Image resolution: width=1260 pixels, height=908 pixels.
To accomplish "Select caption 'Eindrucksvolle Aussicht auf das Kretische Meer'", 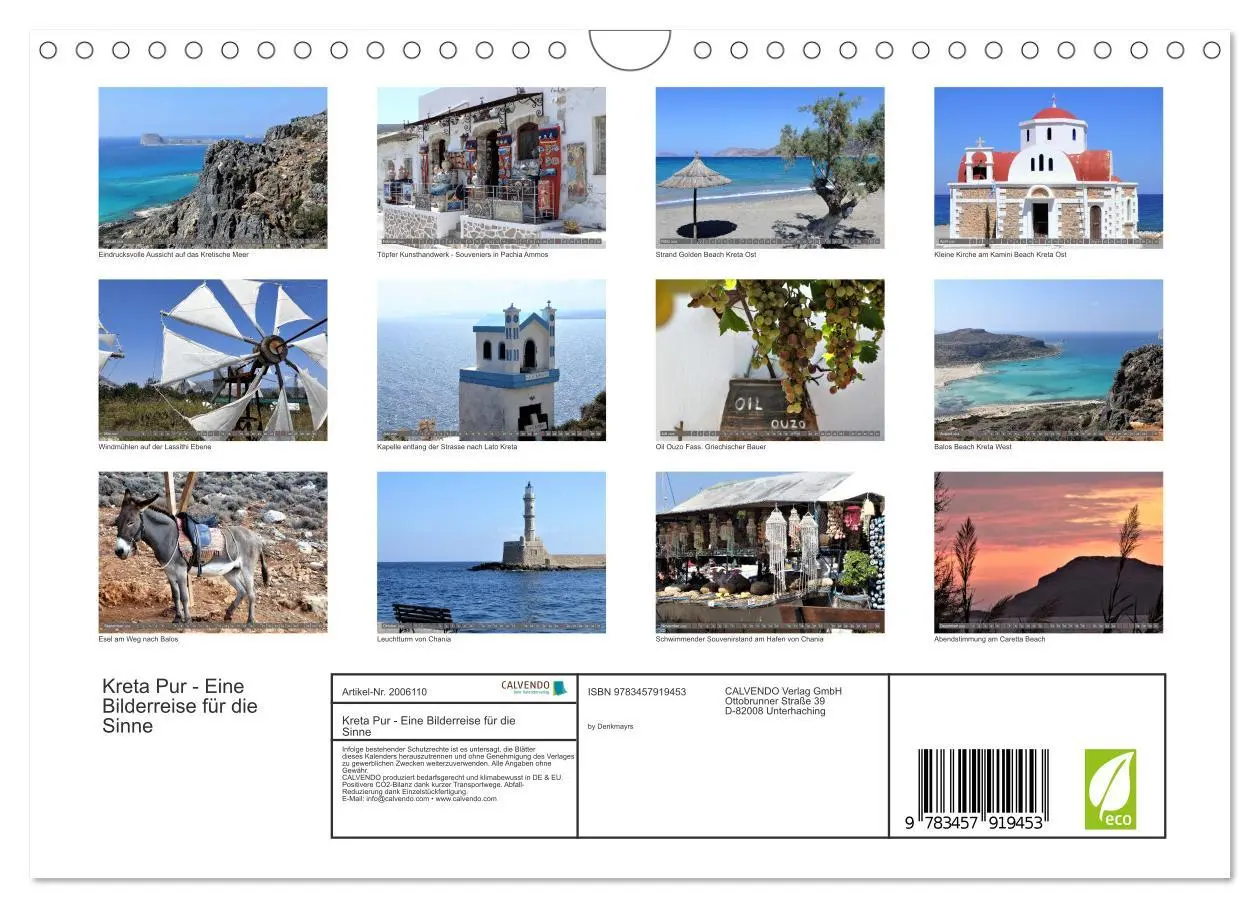I will point(173,255).
